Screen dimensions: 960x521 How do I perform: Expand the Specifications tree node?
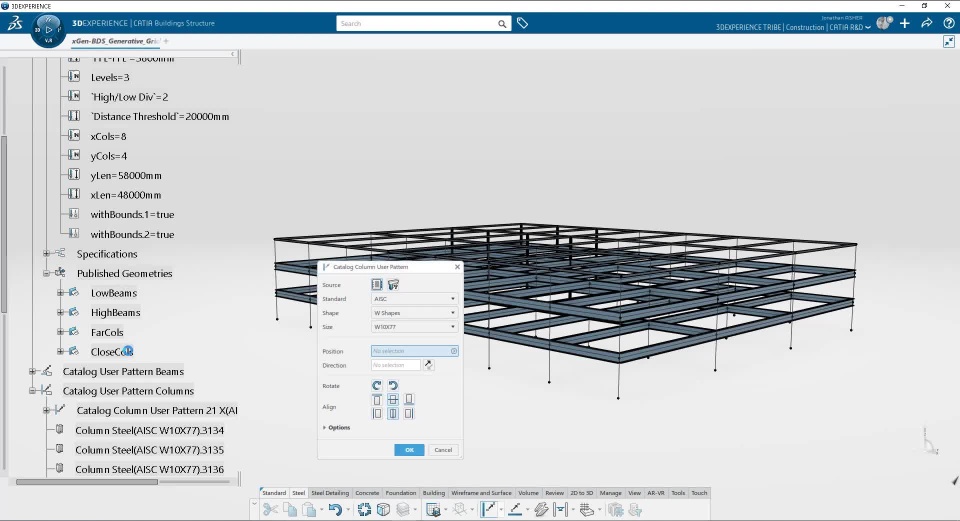click(x=47, y=253)
